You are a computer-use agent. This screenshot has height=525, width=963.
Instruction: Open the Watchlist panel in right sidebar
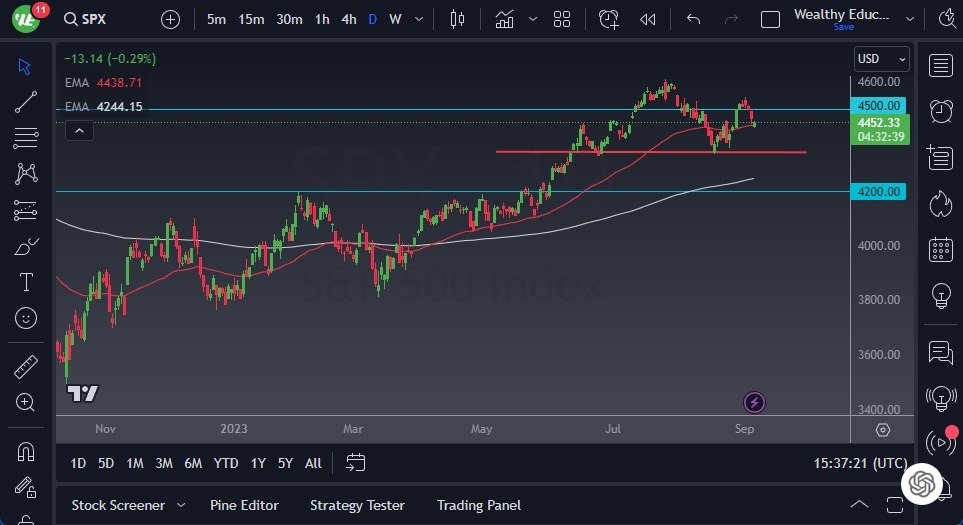pyautogui.click(x=940, y=66)
